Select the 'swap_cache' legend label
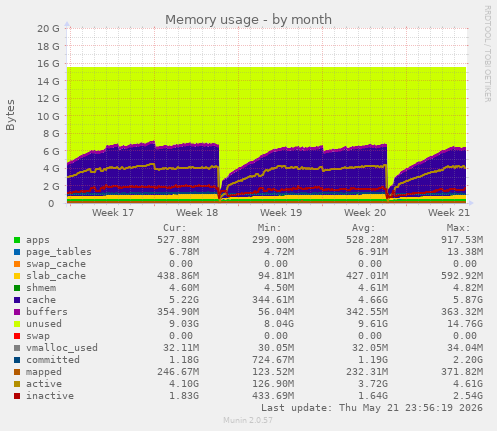497x431 pixels. [56, 264]
